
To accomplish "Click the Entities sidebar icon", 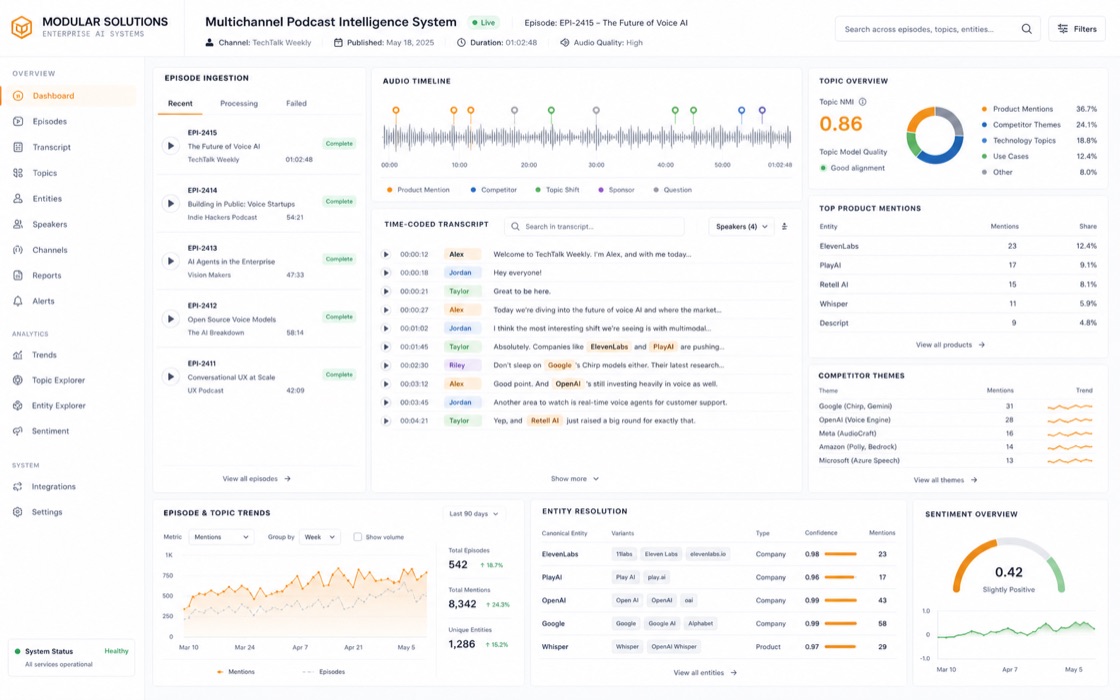I will pos(18,199).
